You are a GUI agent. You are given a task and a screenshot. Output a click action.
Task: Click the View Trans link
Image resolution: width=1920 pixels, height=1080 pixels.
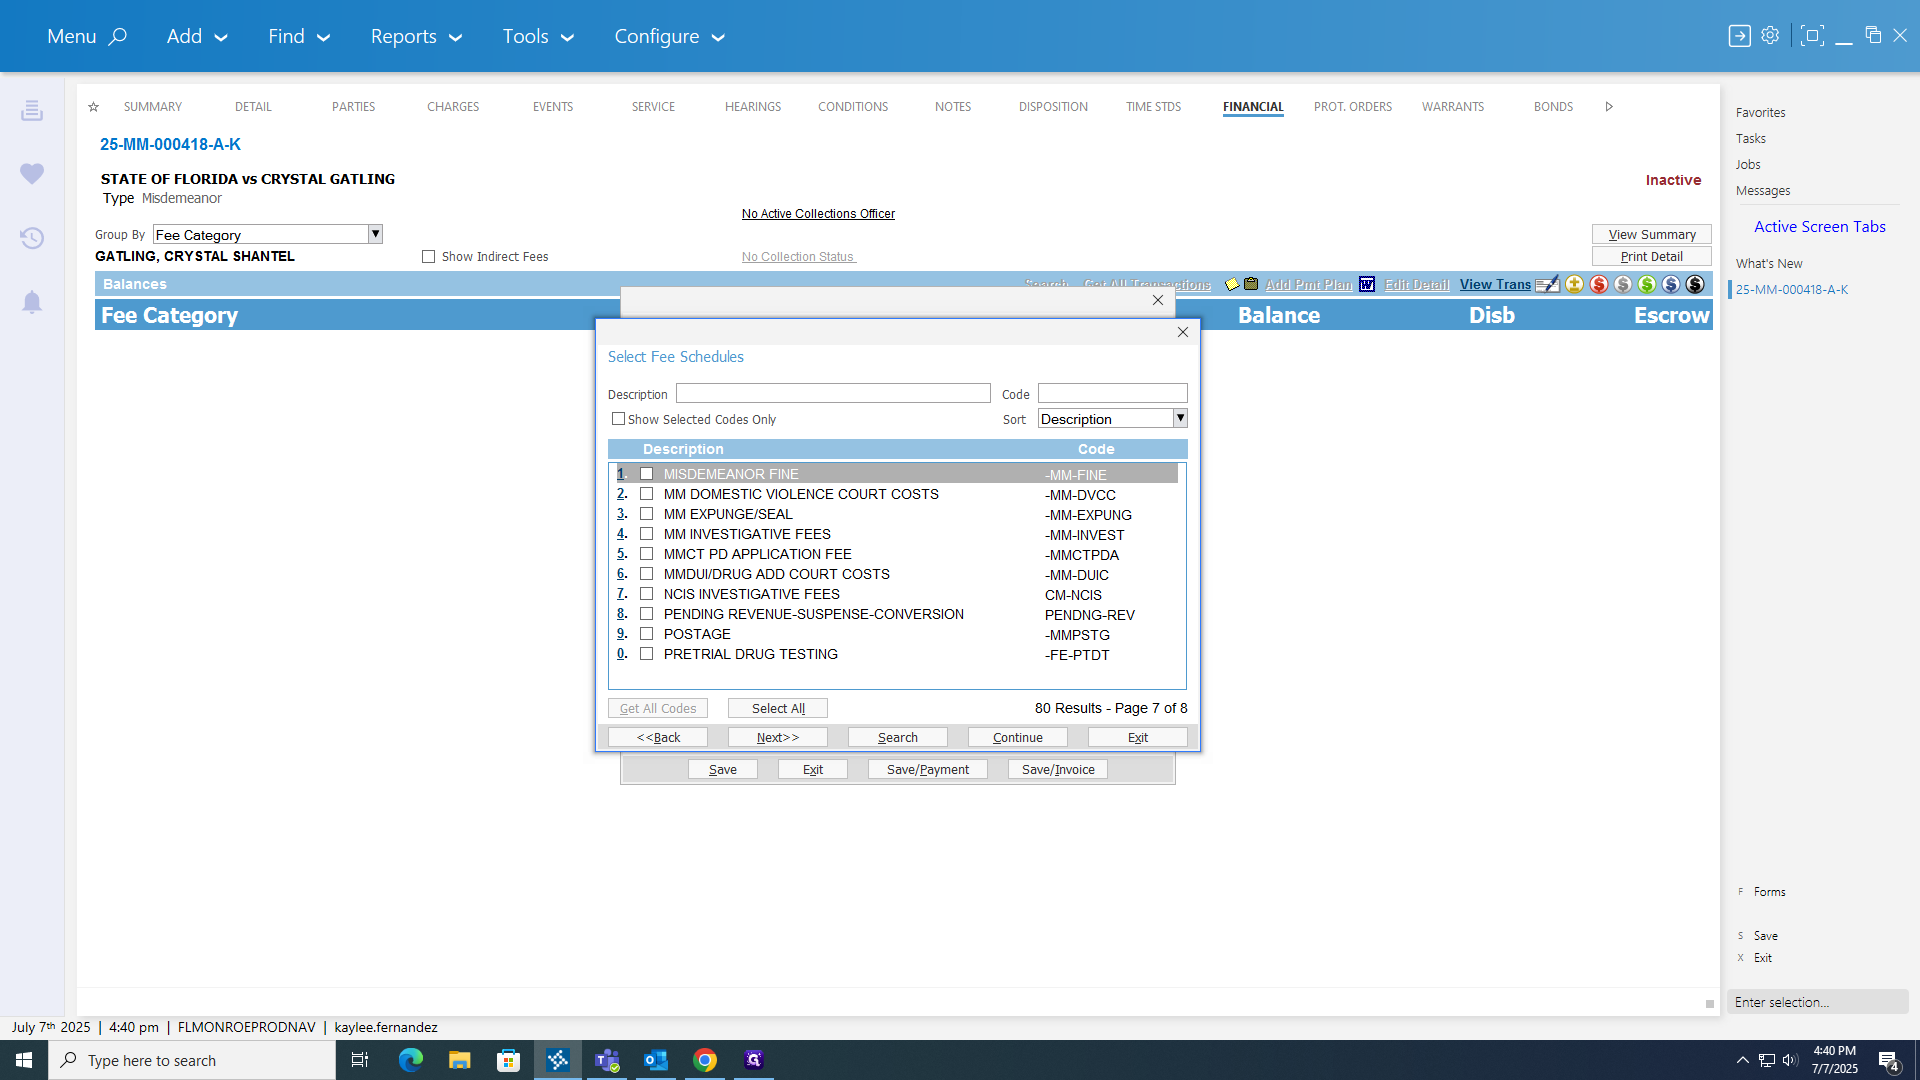[1495, 285]
